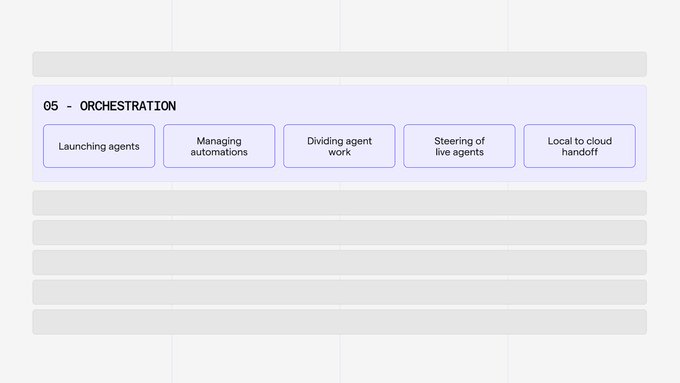Viewport: 680px width, 383px height.
Task: Click the Dividing agent work box
Action: click(339, 146)
